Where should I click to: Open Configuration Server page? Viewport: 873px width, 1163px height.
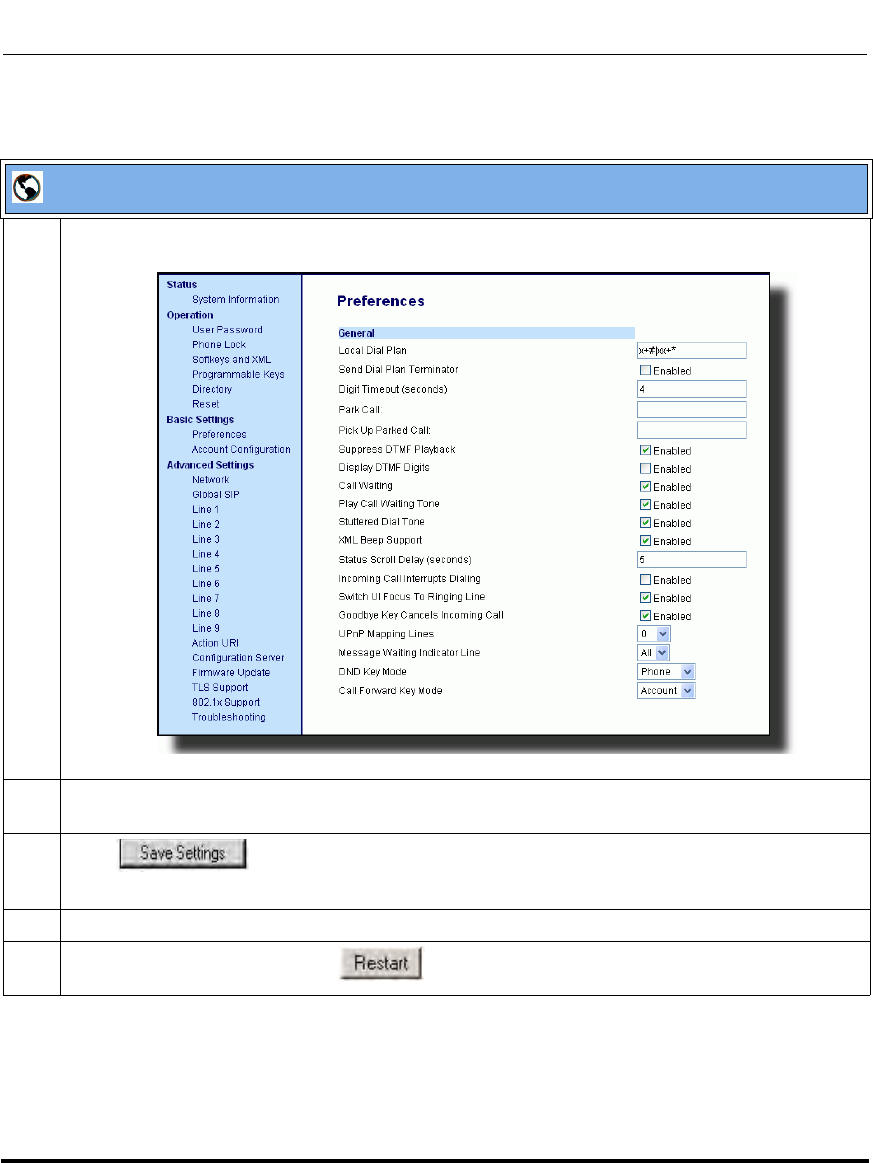tap(238, 658)
